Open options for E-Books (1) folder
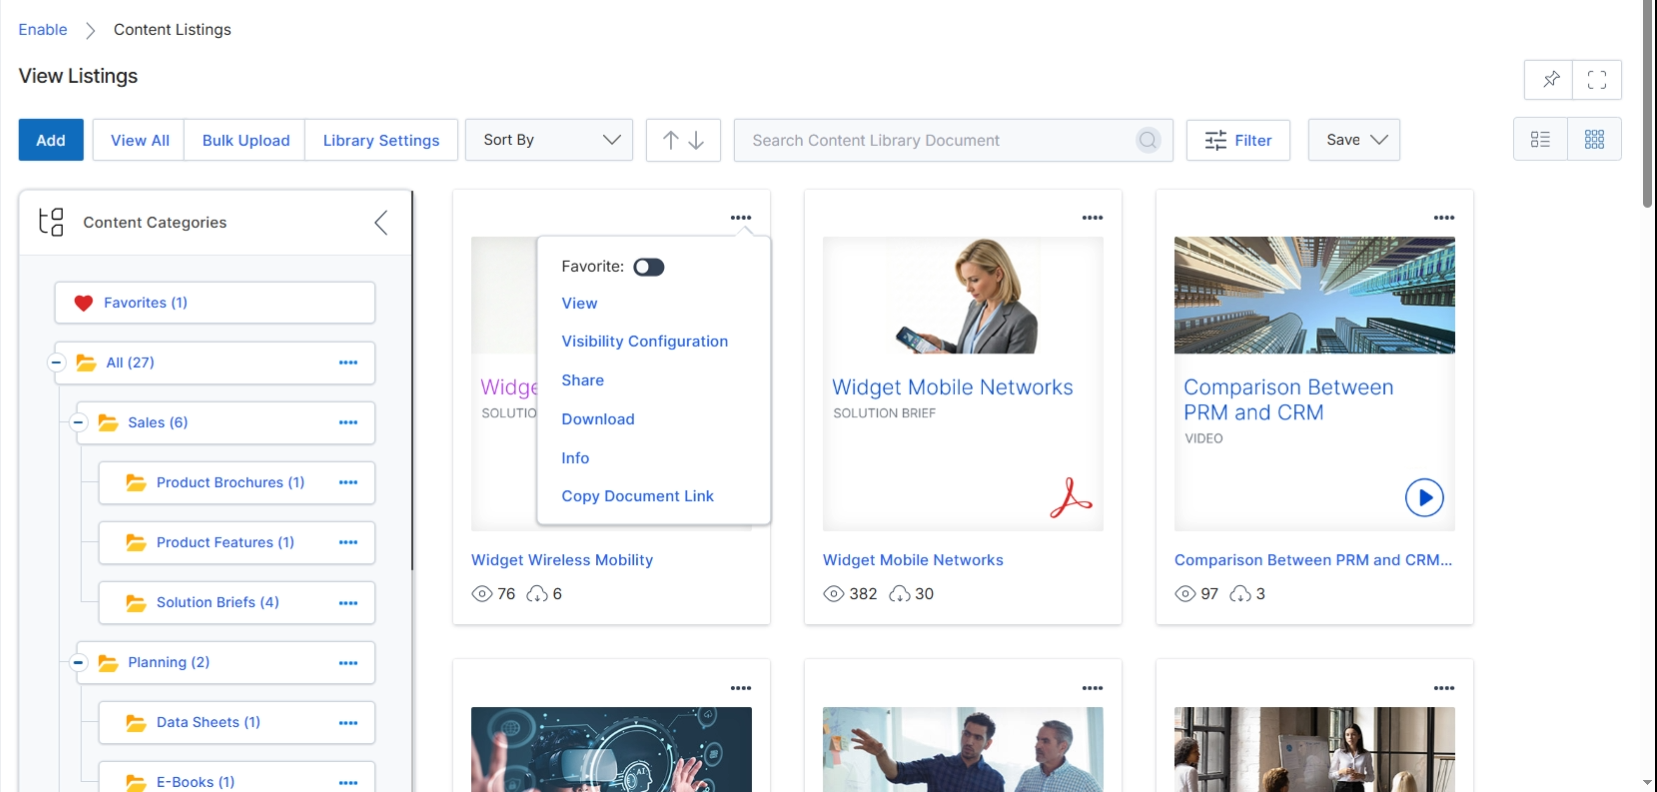This screenshot has width=1657, height=792. pos(348,783)
